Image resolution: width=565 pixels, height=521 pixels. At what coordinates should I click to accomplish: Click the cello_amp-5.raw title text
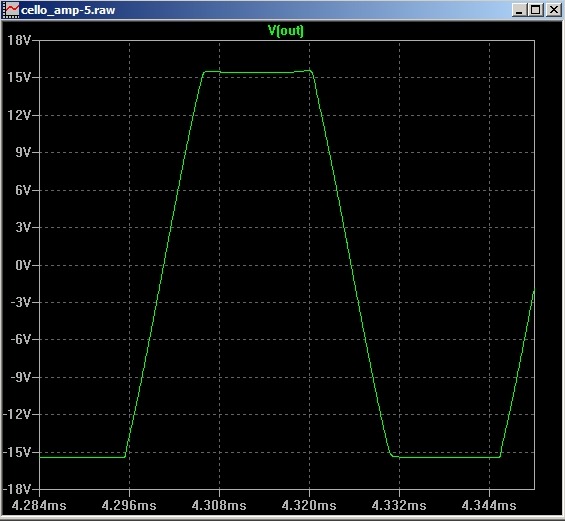[68, 10]
